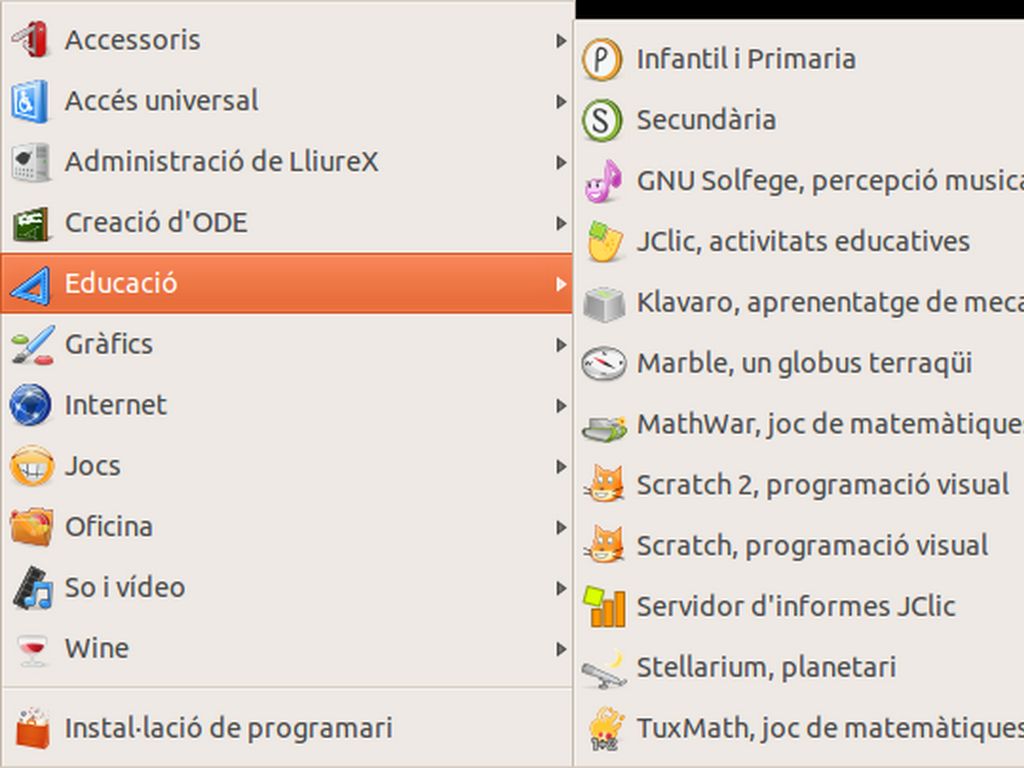The image size is (1024, 768).
Task: Click the GNU Solfege music note icon
Action: click(603, 181)
